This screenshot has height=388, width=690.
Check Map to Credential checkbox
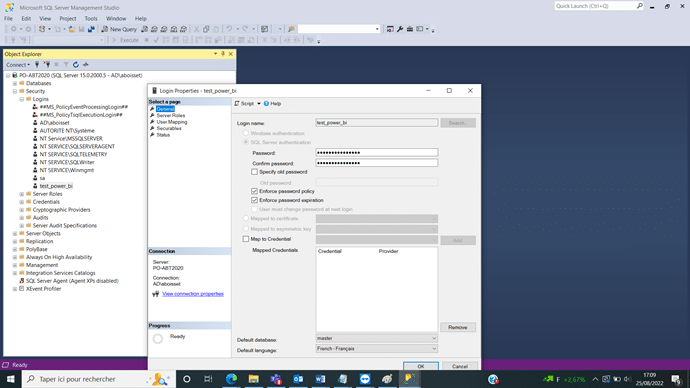coord(246,239)
